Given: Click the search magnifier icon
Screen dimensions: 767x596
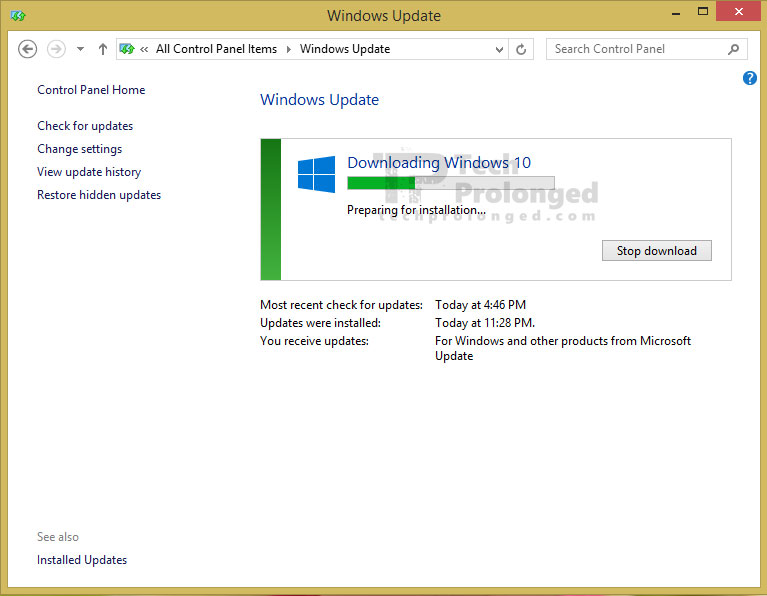Looking at the screenshot, I should 733,49.
